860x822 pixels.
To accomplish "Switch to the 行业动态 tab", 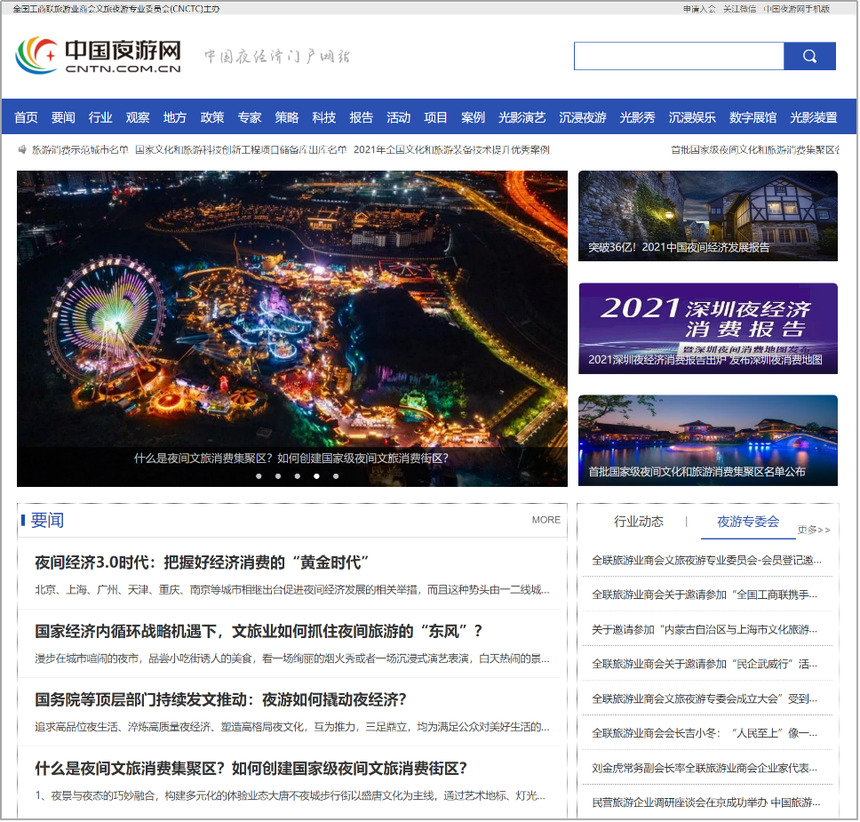I will click(638, 521).
